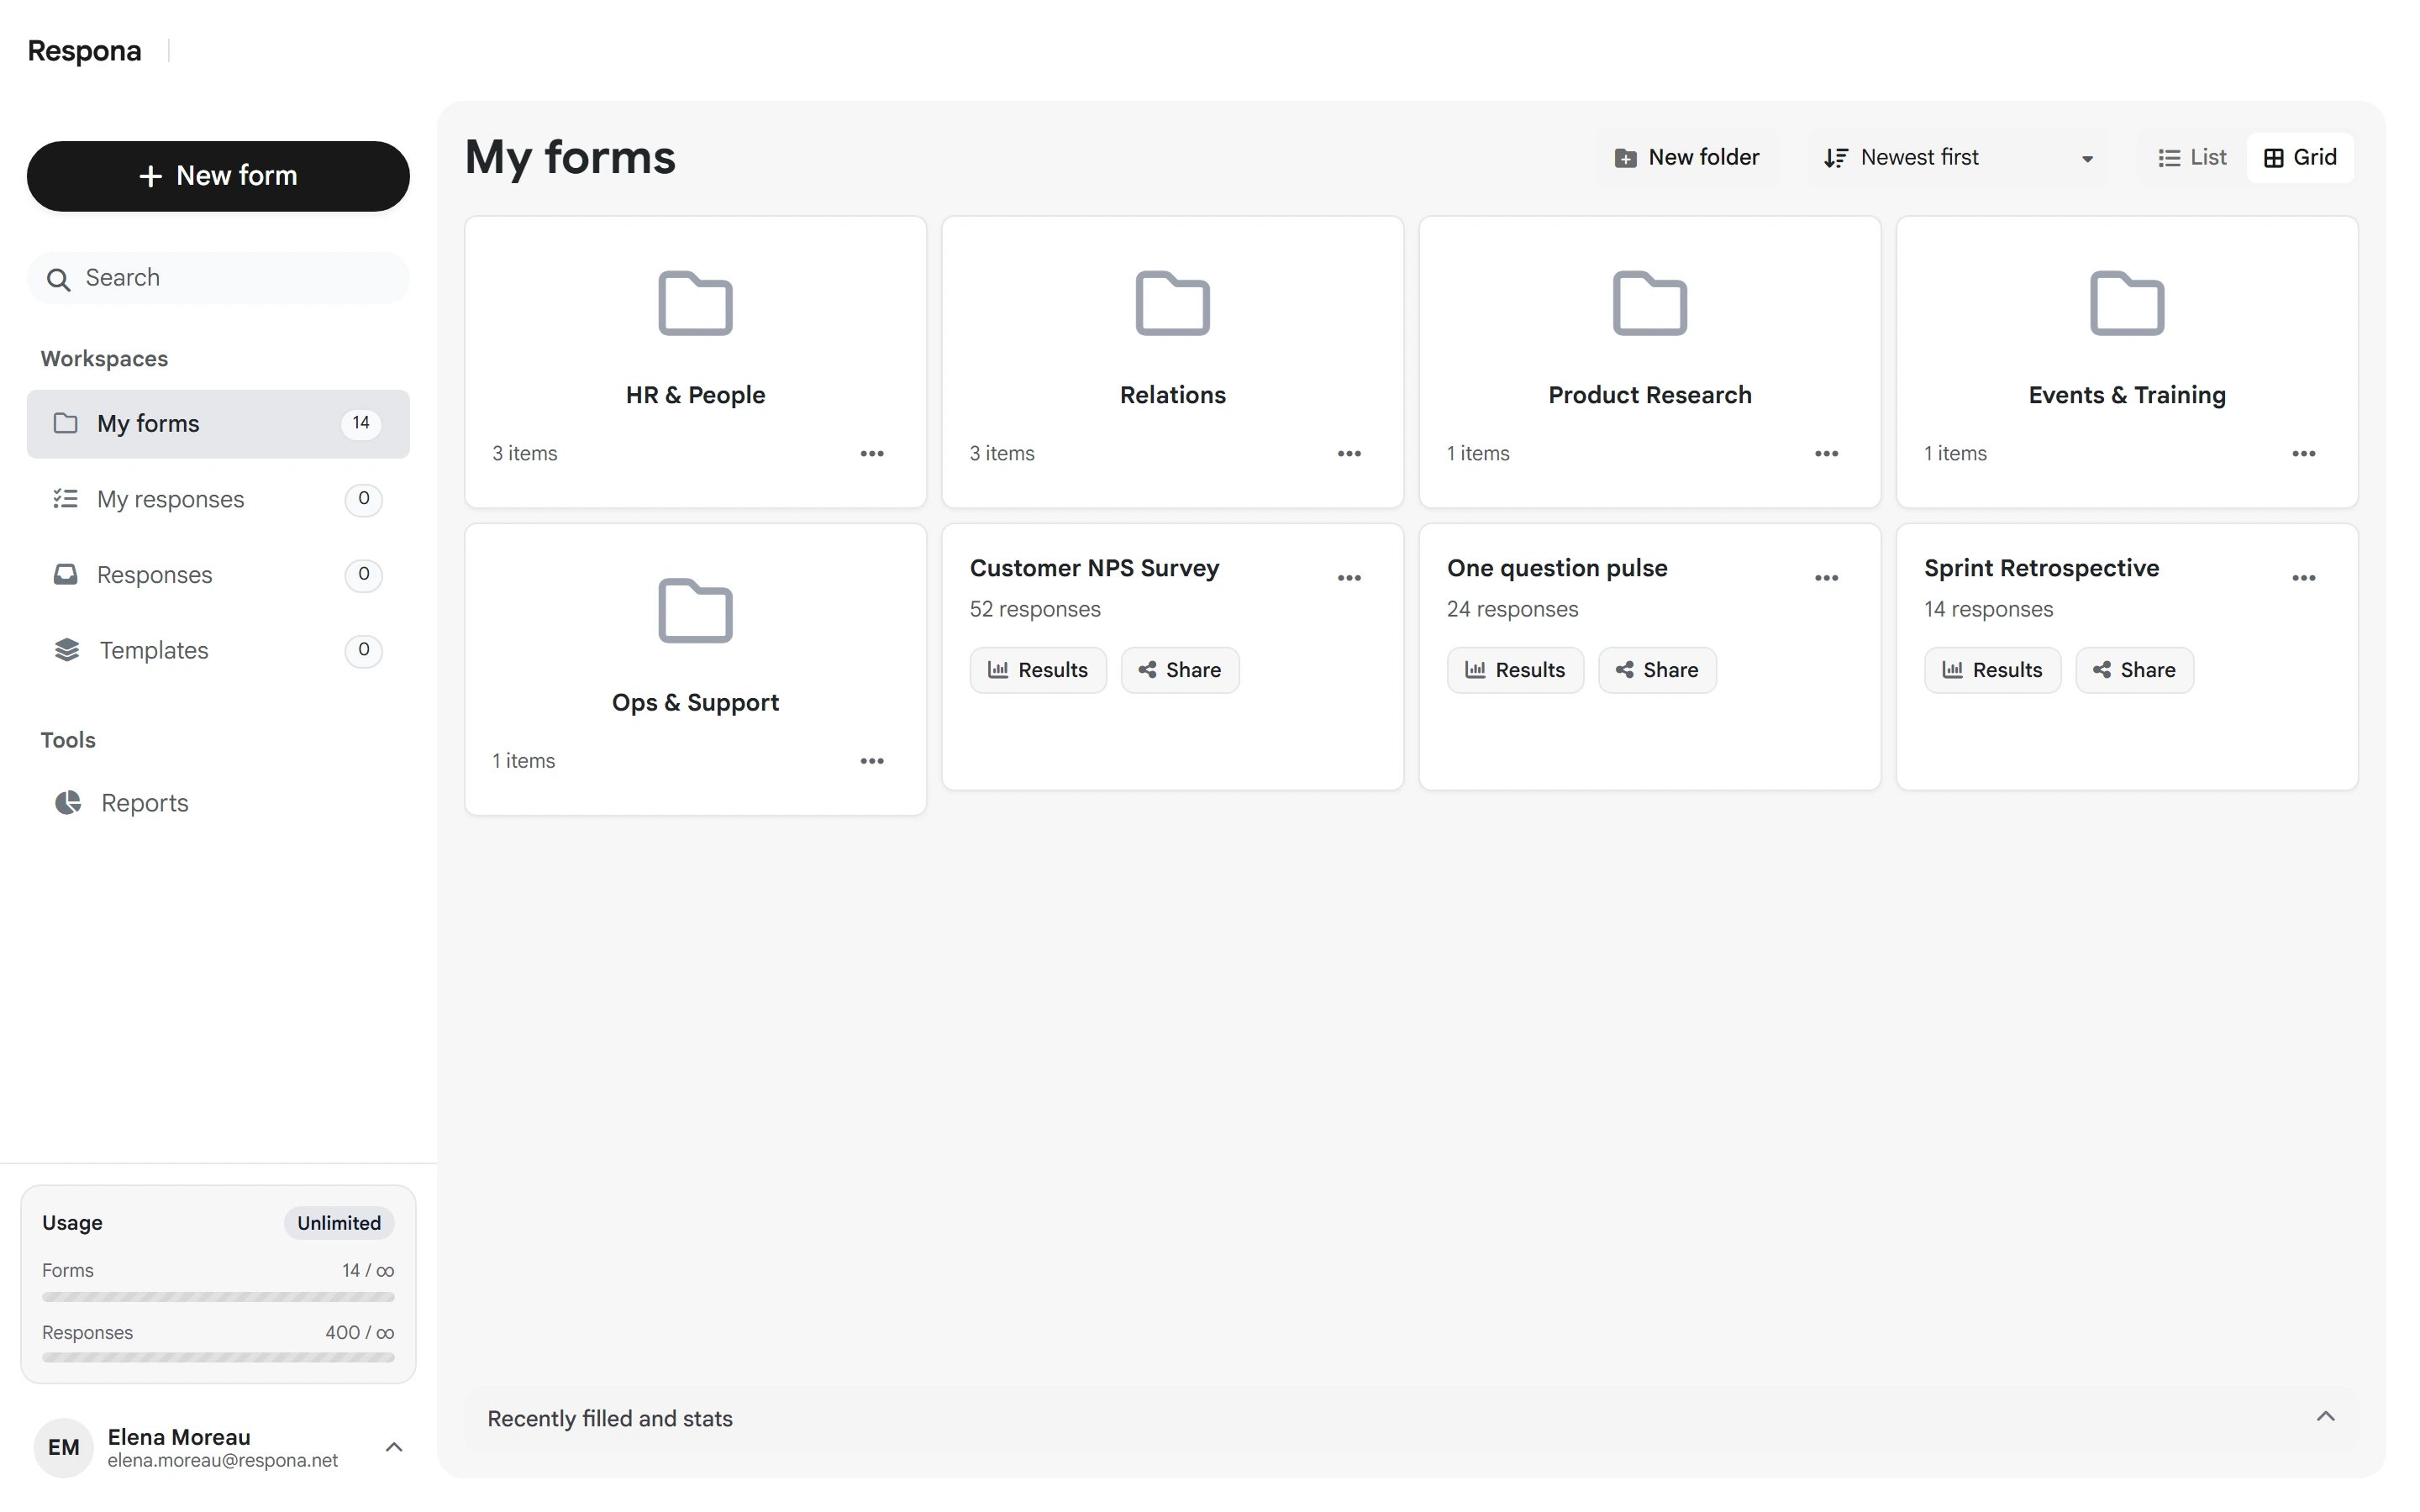Click the Responses usage progress bar
The height and width of the screenshot is (1512, 2420).
pos(218,1358)
